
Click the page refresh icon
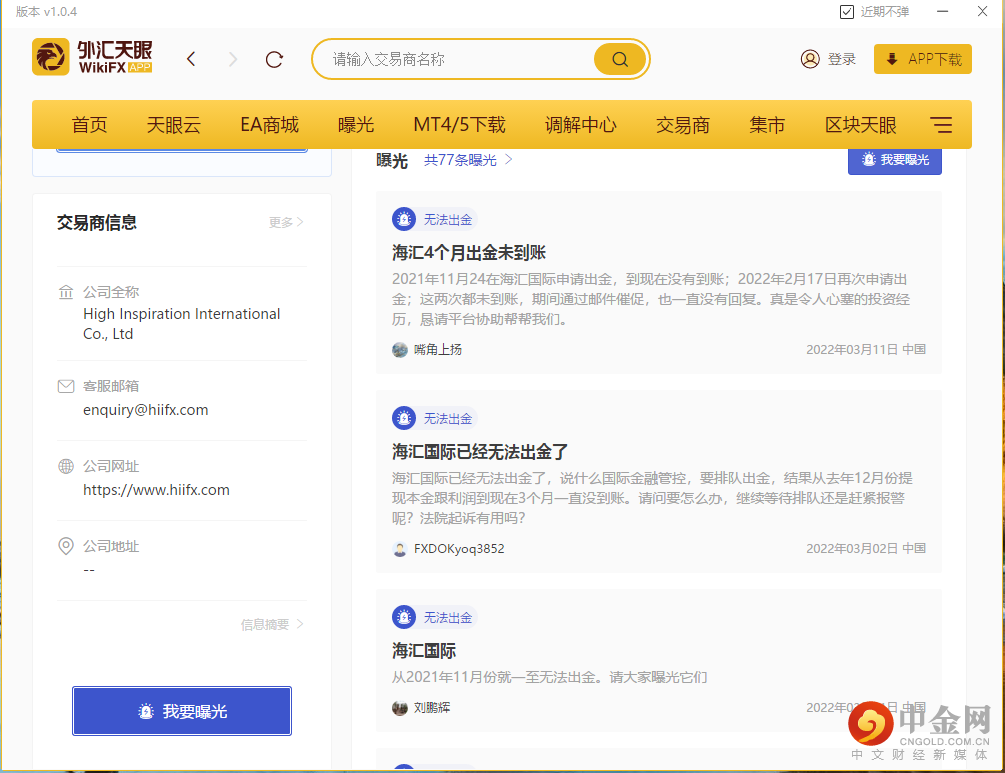point(273,58)
